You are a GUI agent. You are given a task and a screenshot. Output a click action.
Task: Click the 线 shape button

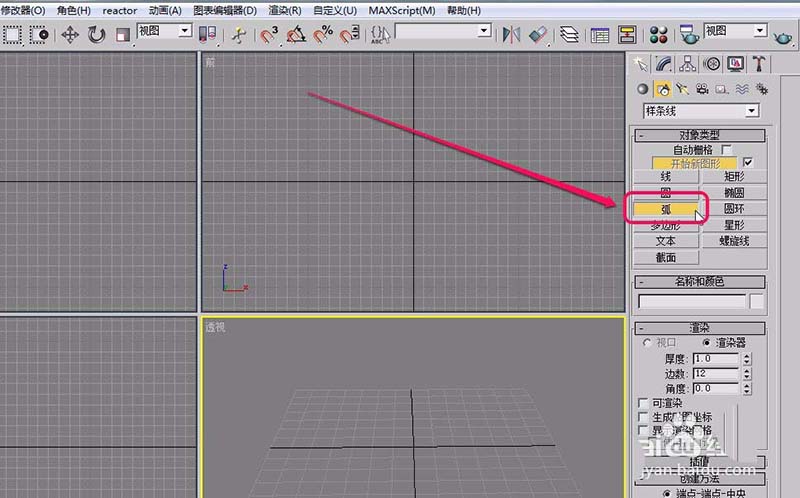[x=666, y=177]
